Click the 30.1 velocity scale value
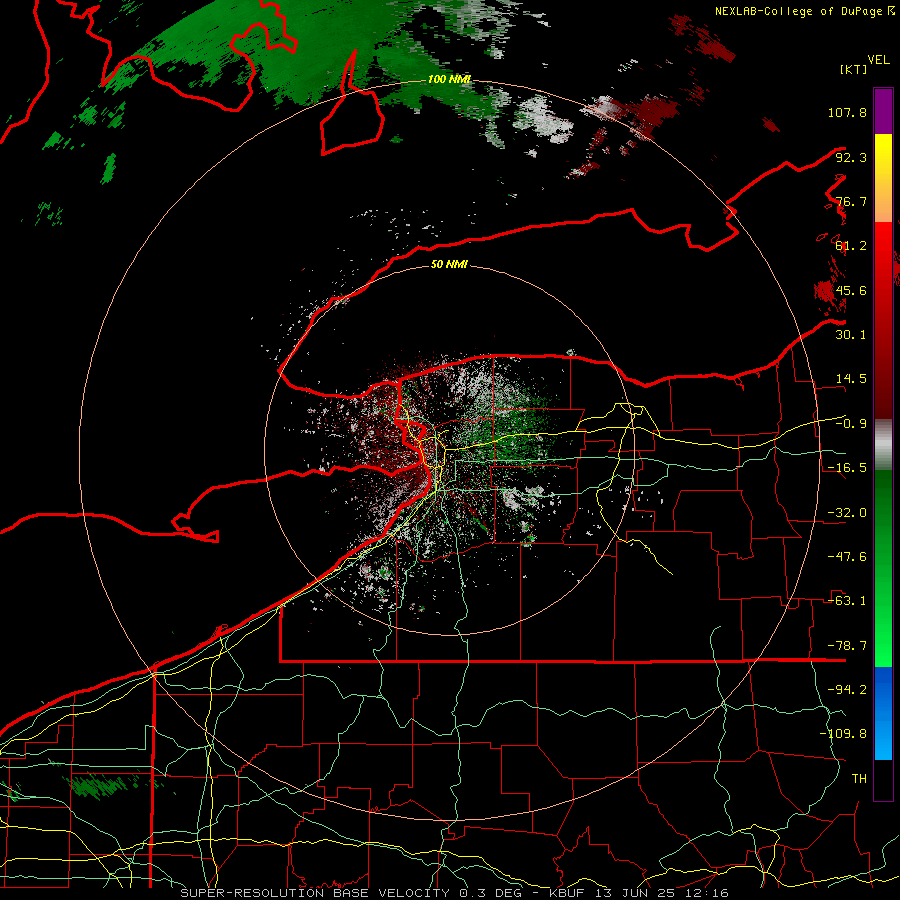900x900 pixels. (x=851, y=335)
